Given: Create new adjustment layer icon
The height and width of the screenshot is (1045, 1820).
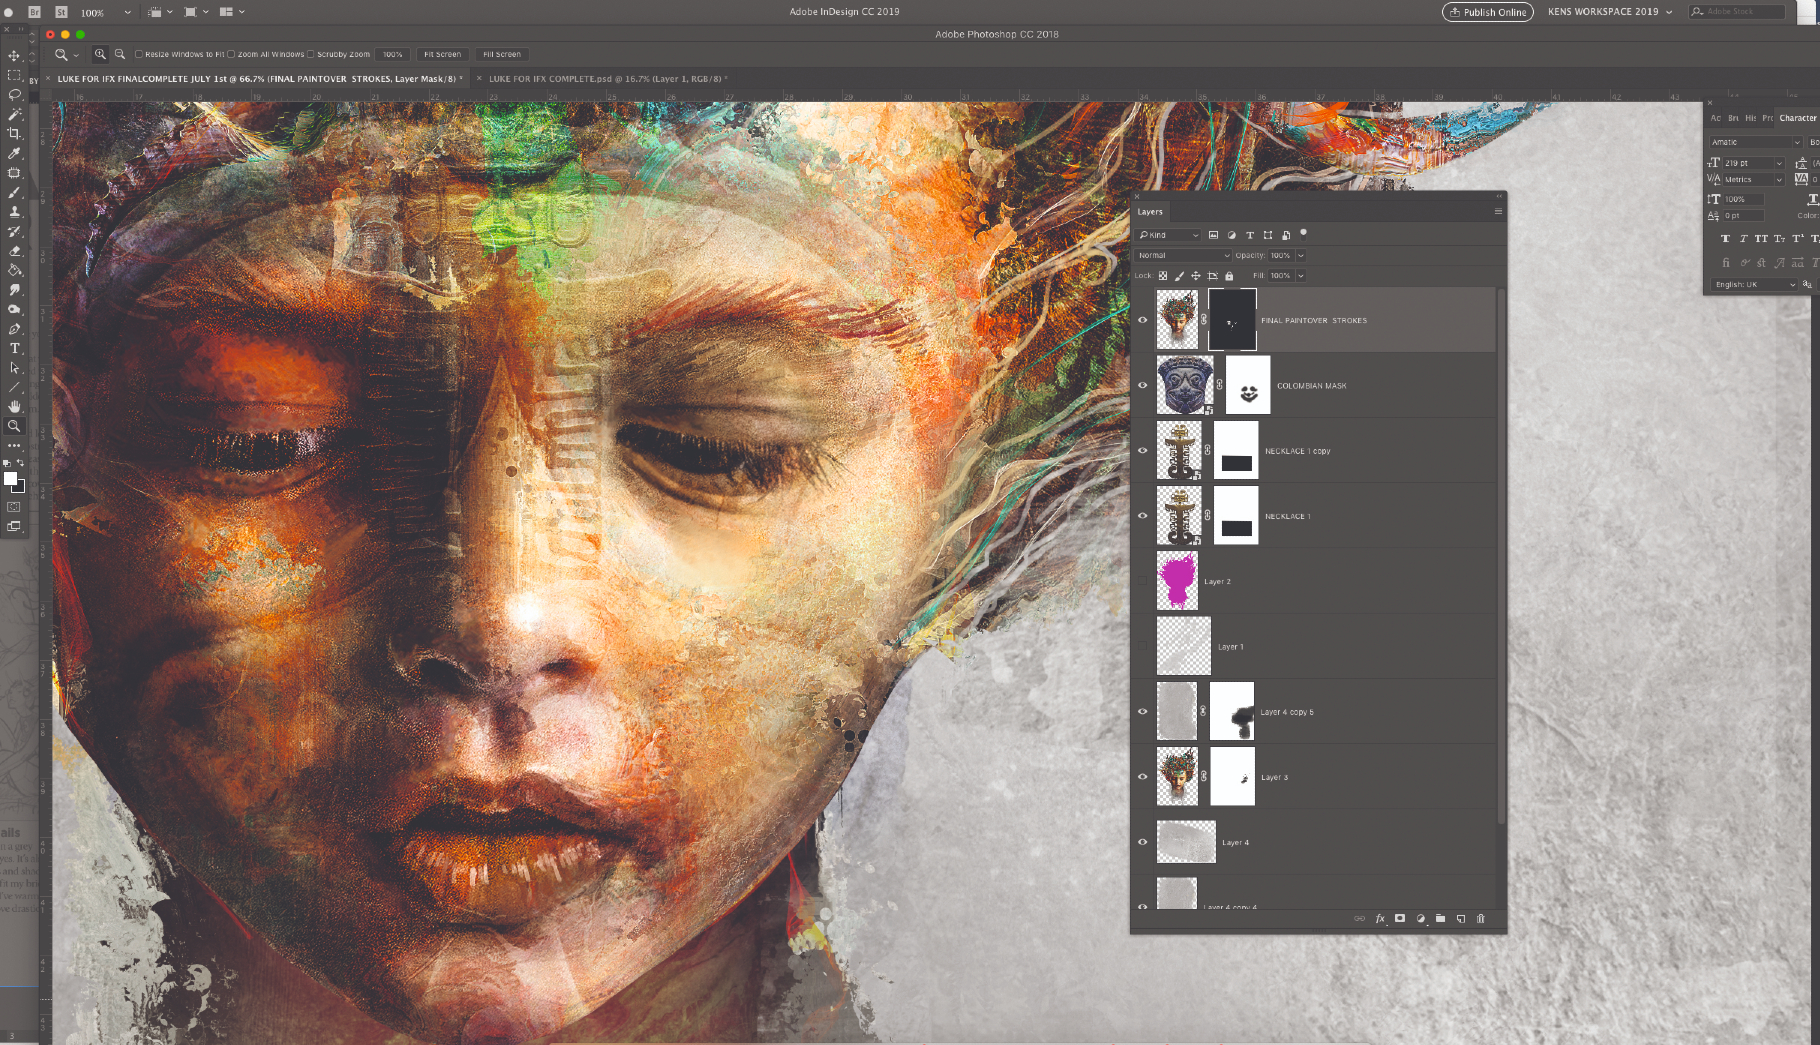Looking at the screenshot, I should tap(1420, 918).
